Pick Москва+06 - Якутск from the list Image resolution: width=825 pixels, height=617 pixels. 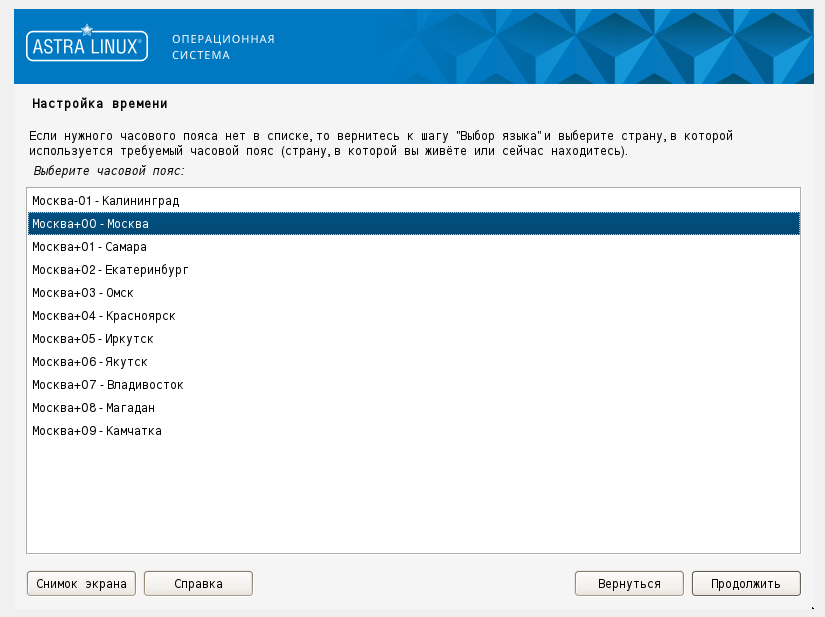(414, 362)
